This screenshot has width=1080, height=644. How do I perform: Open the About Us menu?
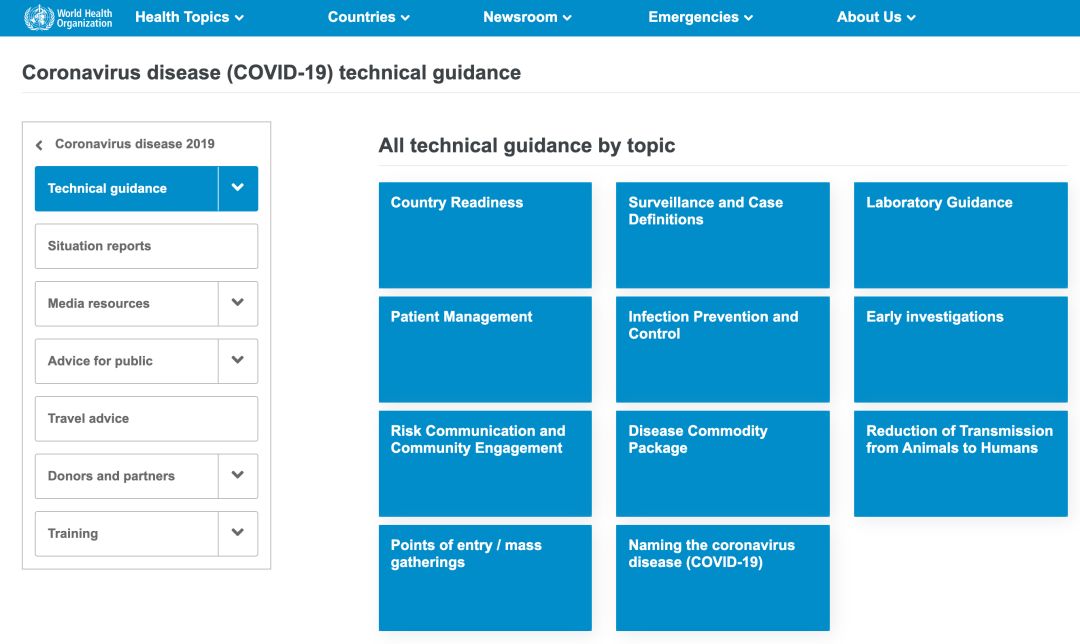(876, 17)
